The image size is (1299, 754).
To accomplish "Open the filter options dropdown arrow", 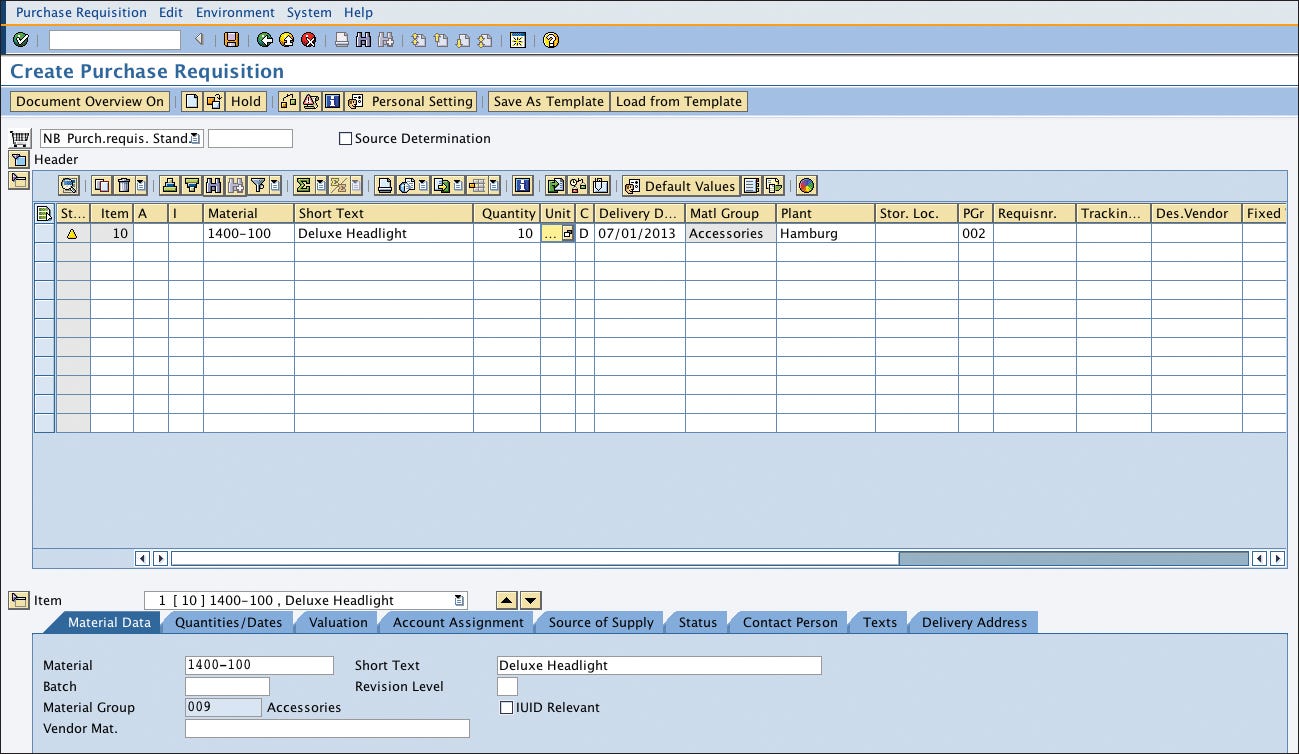I will click(274, 186).
